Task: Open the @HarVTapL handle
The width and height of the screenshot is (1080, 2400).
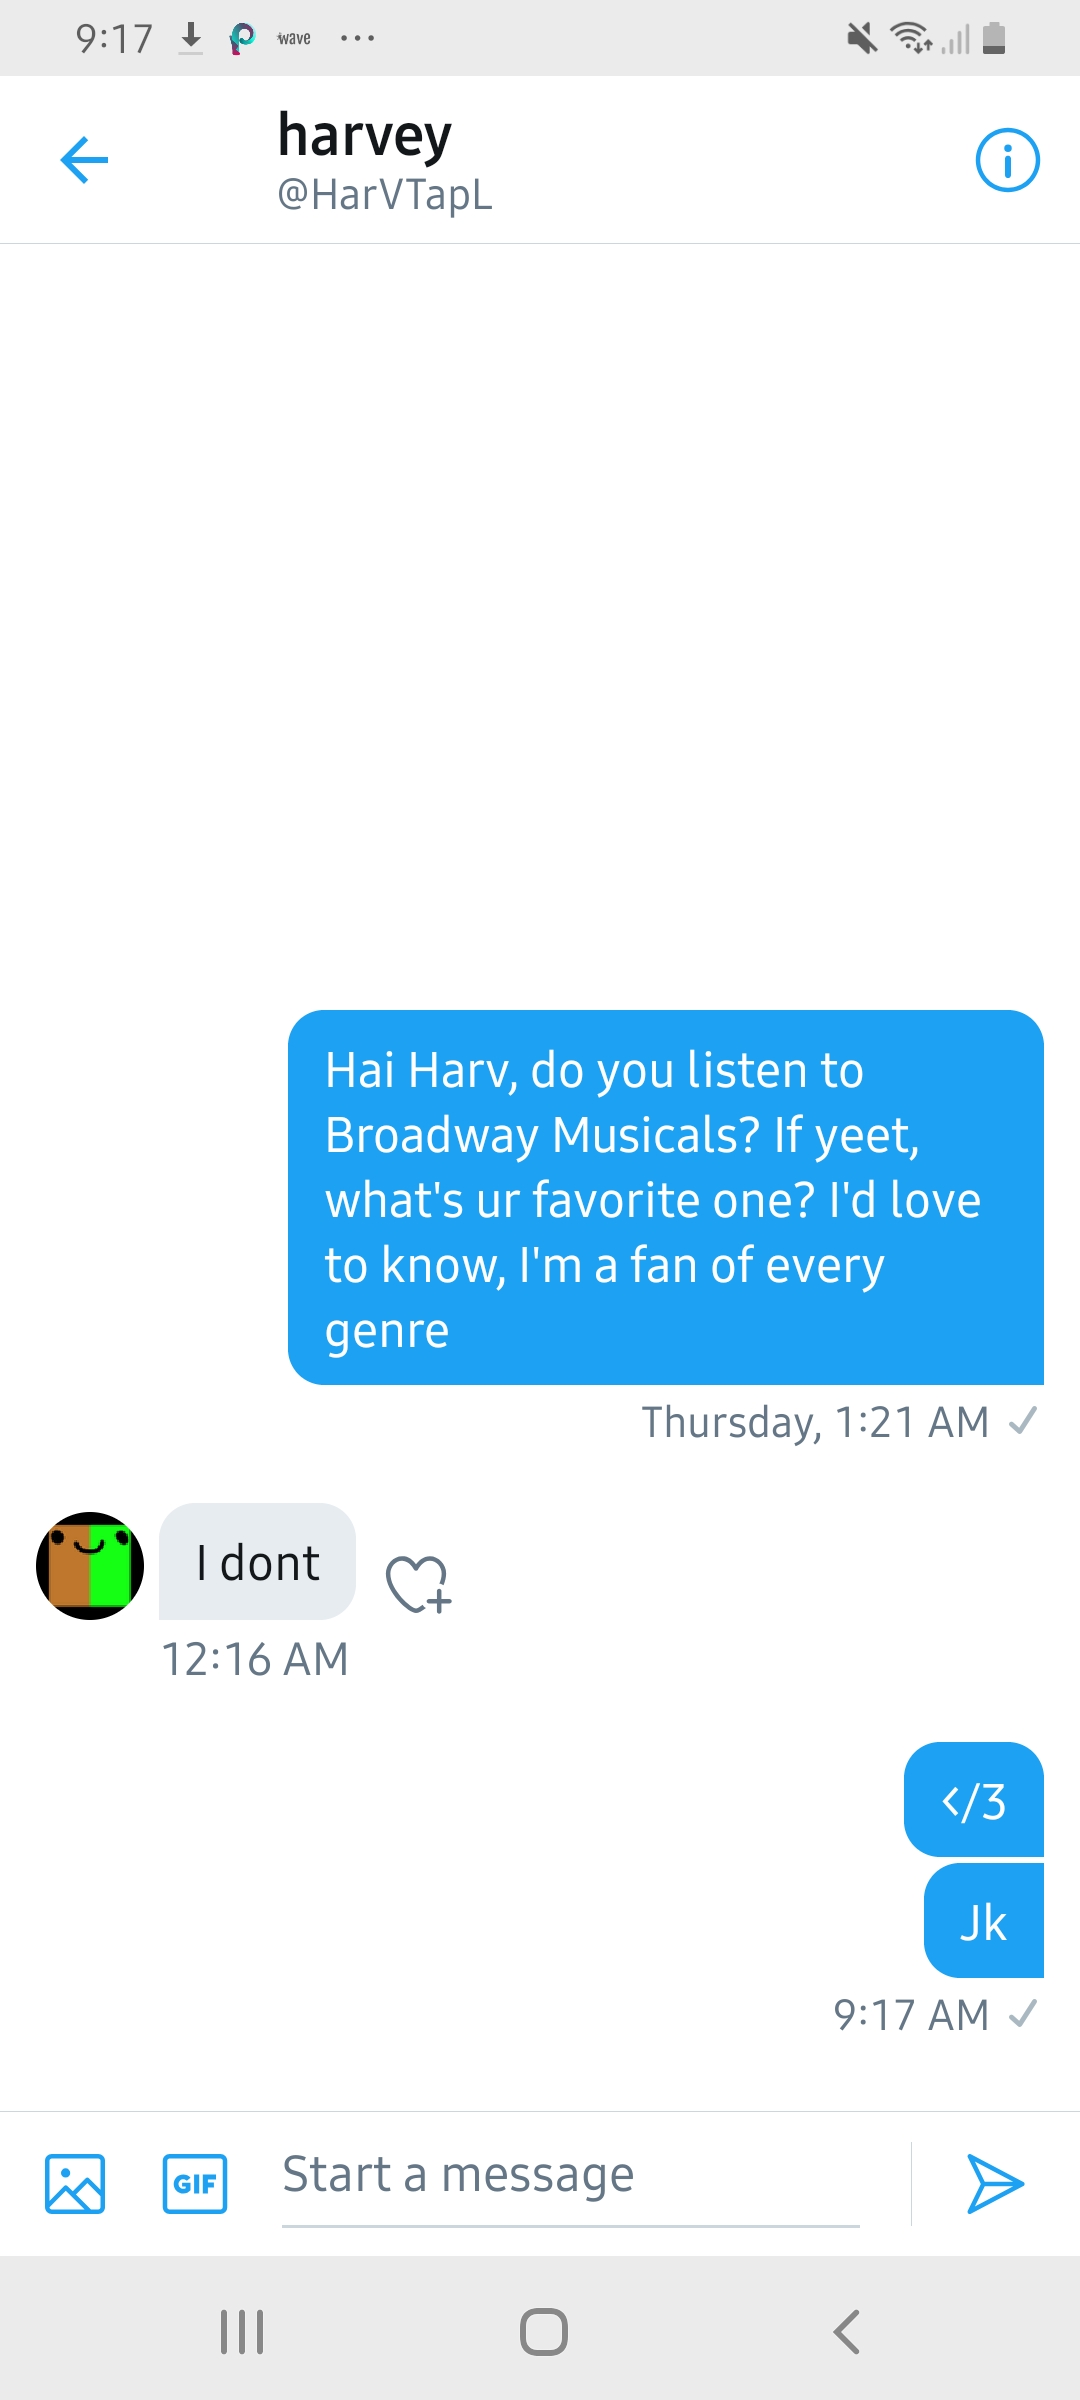Action: pos(385,194)
